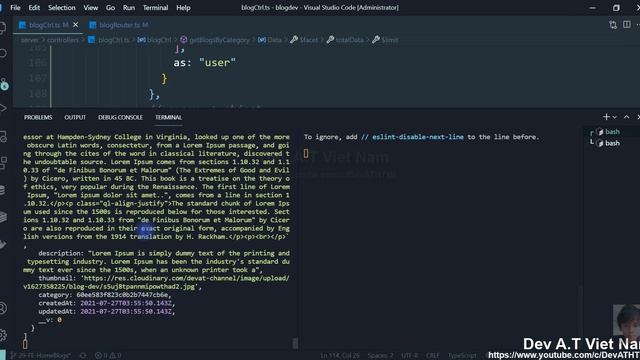Viewport: 640px width, 360px height.
Task: Show the PROBLEMS panel tab
Action: tap(38, 118)
